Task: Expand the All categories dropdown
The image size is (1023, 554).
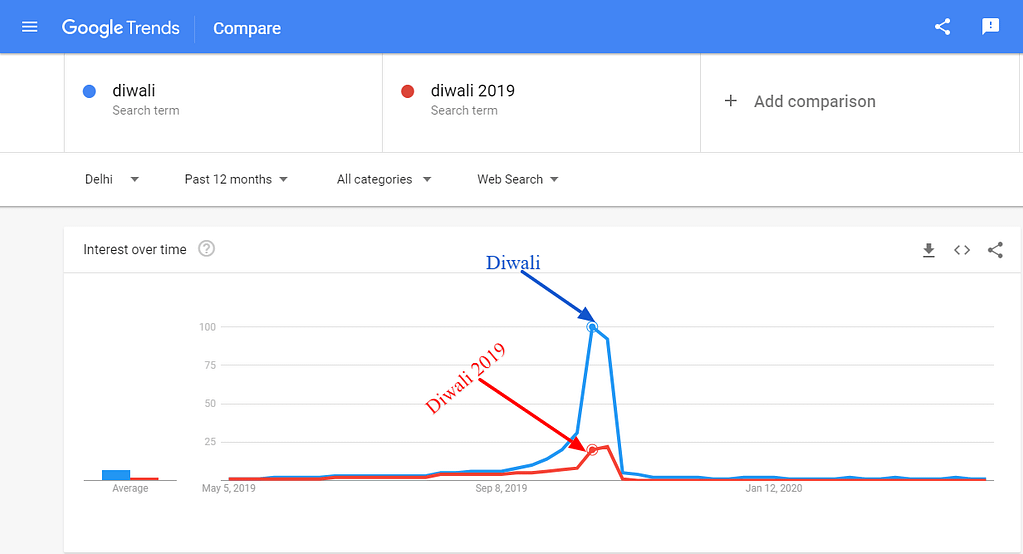Action: point(384,179)
